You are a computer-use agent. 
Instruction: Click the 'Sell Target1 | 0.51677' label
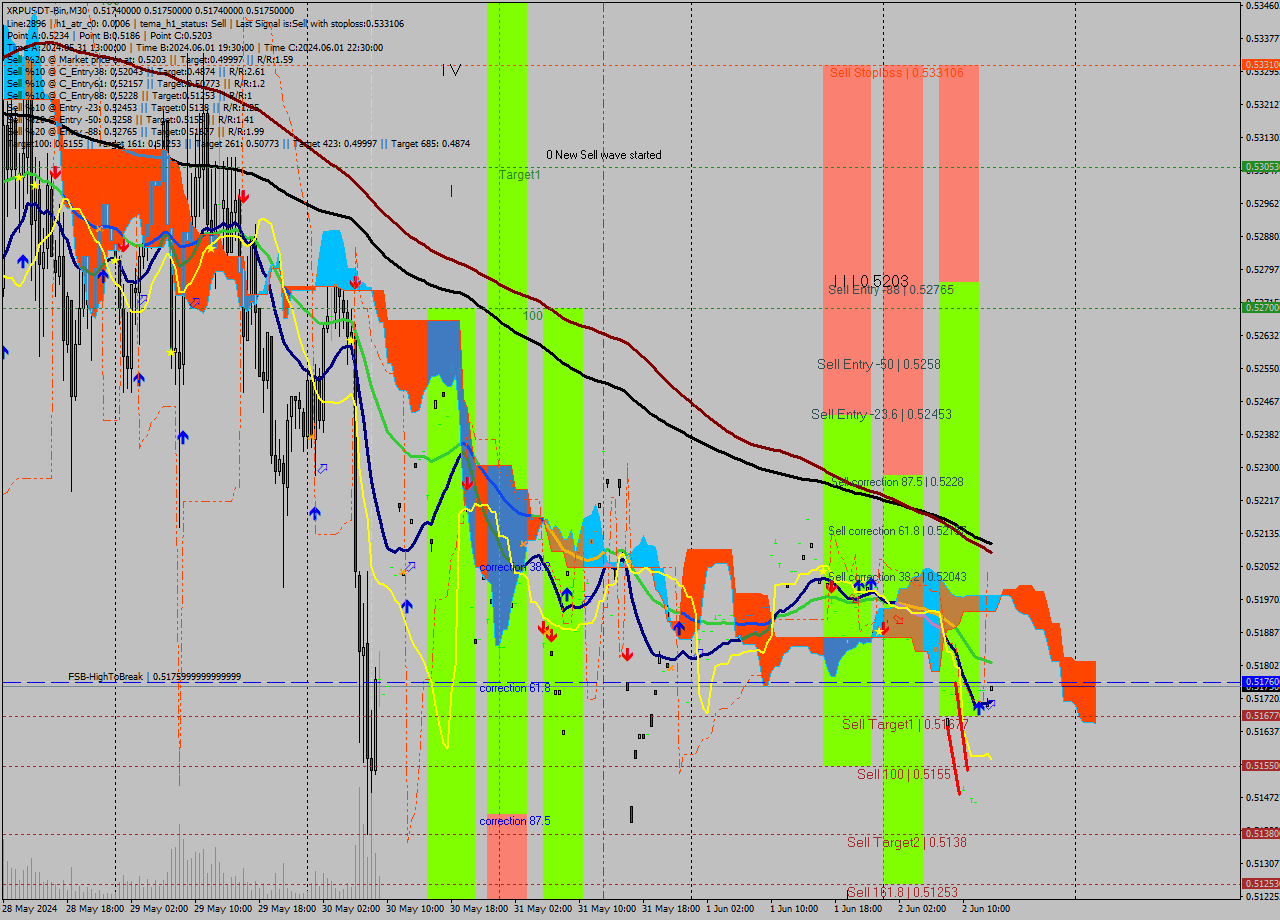(905, 724)
